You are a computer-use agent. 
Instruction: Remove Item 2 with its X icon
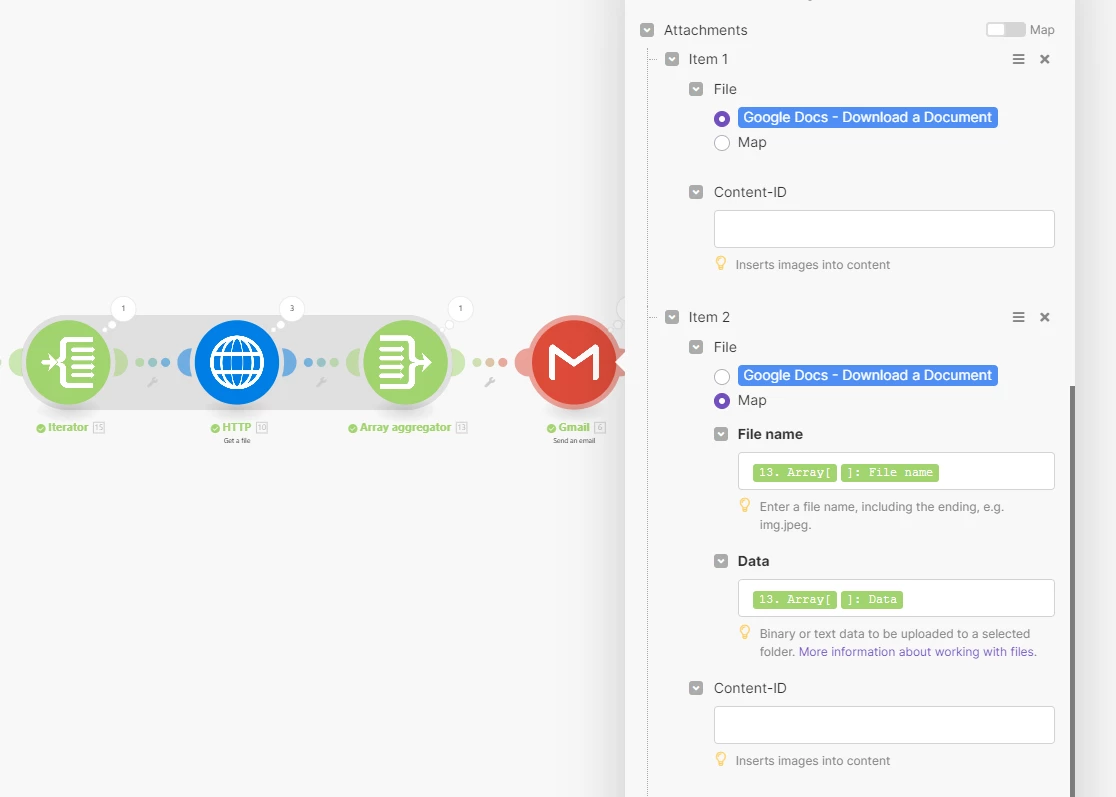click(1045, 317)
